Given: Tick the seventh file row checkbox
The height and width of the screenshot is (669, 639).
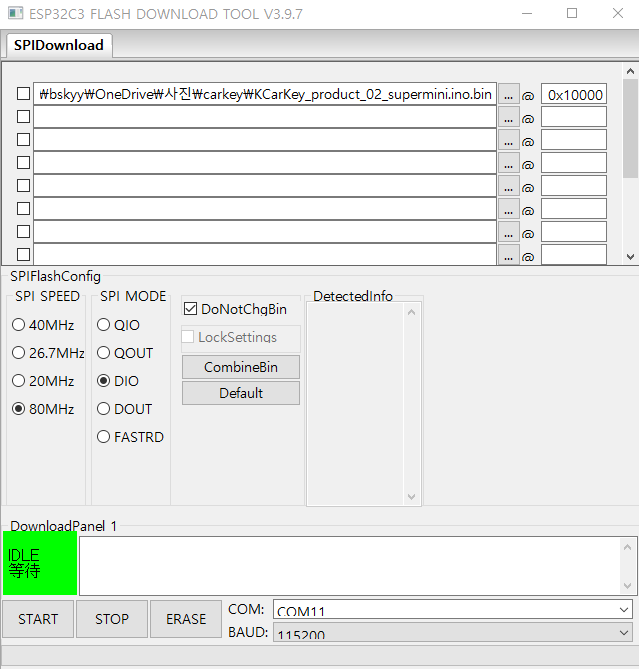Looking at the screenshot, I should (x=23, y=232).
